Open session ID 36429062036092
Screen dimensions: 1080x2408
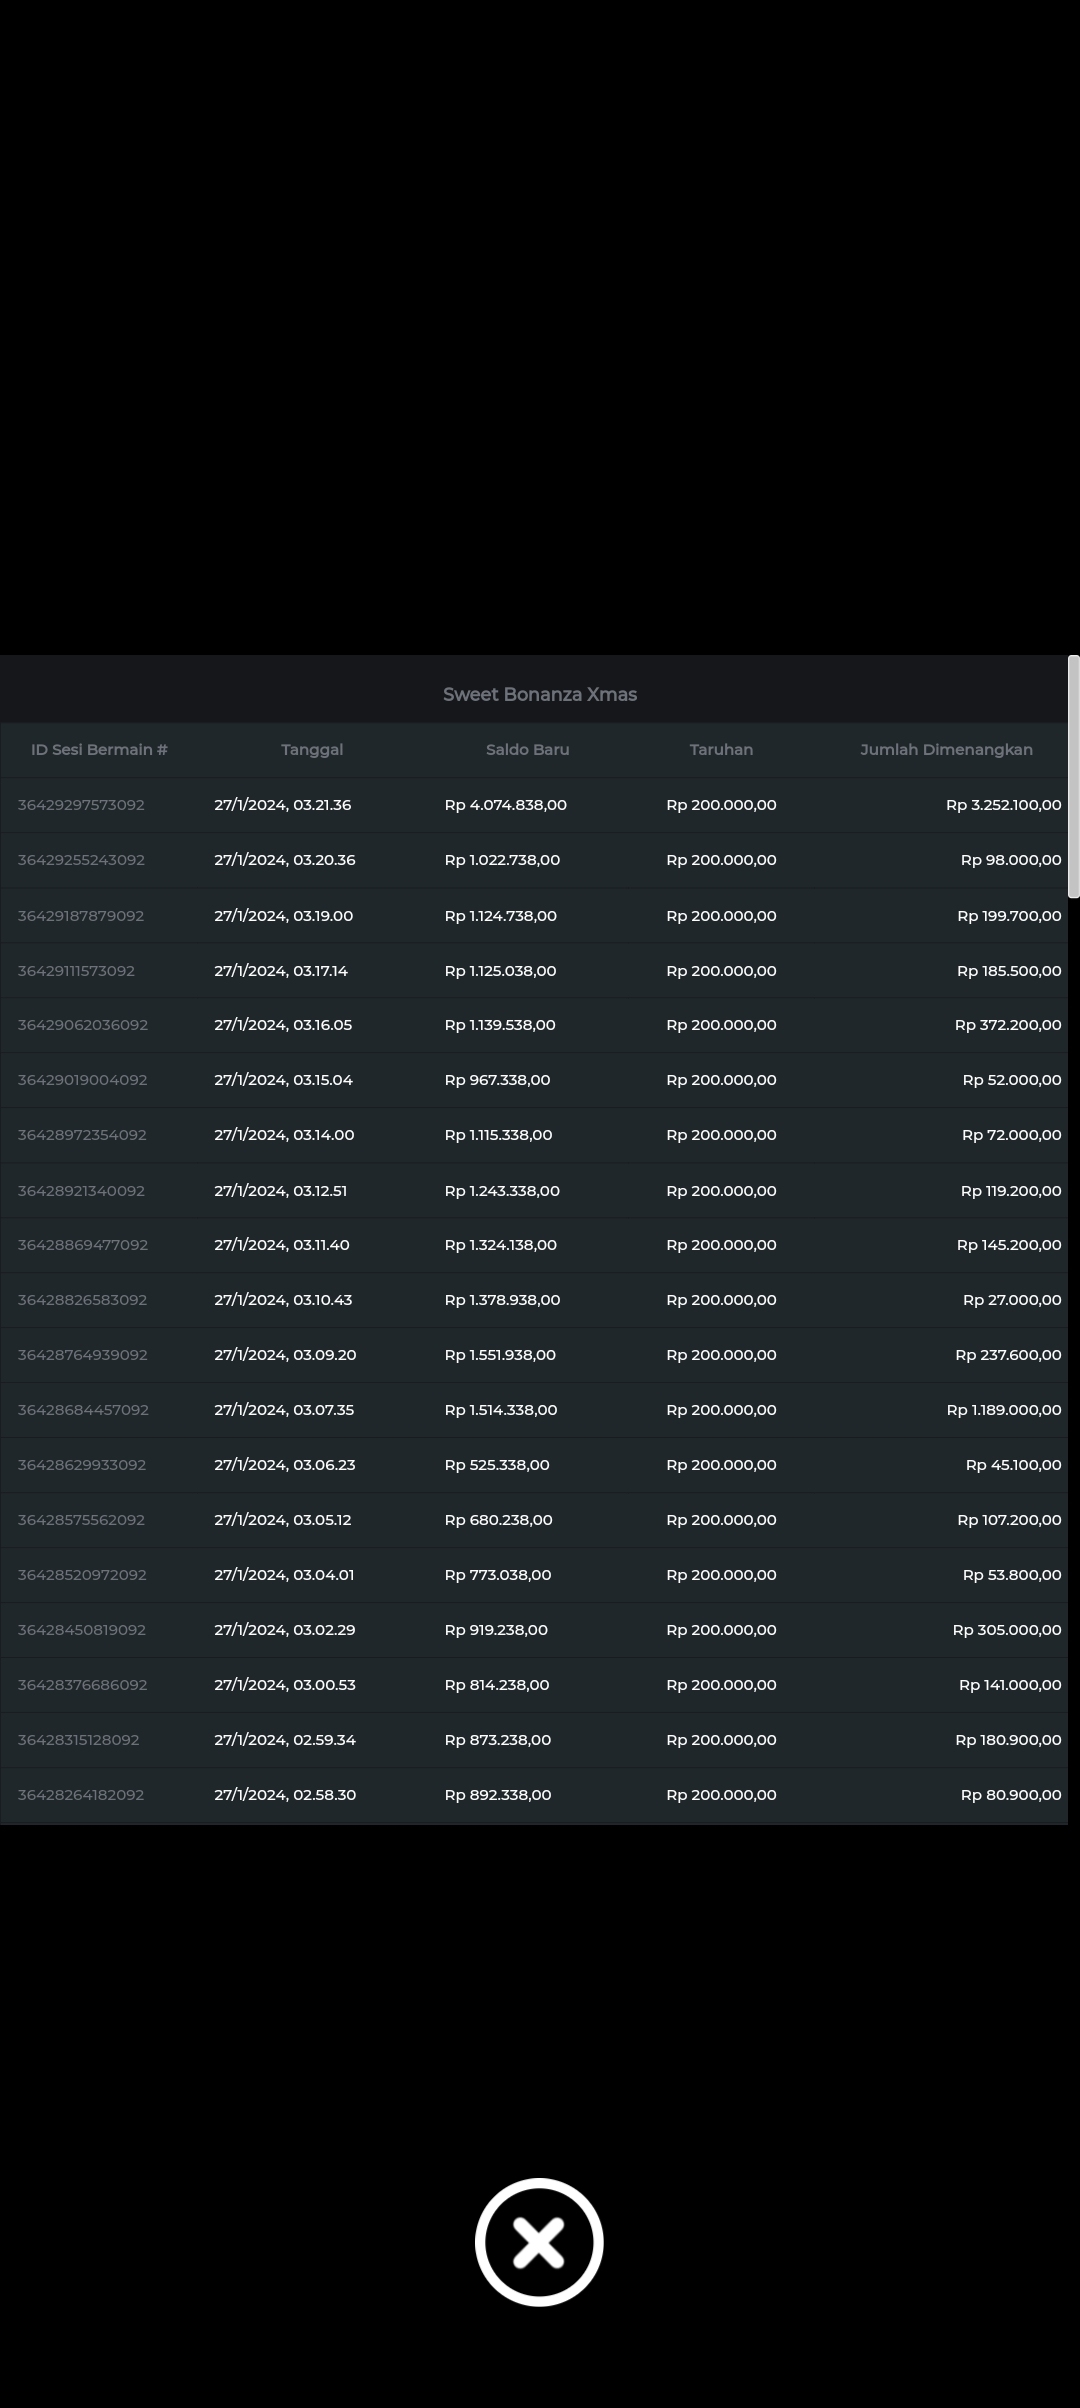point(83,1025)
